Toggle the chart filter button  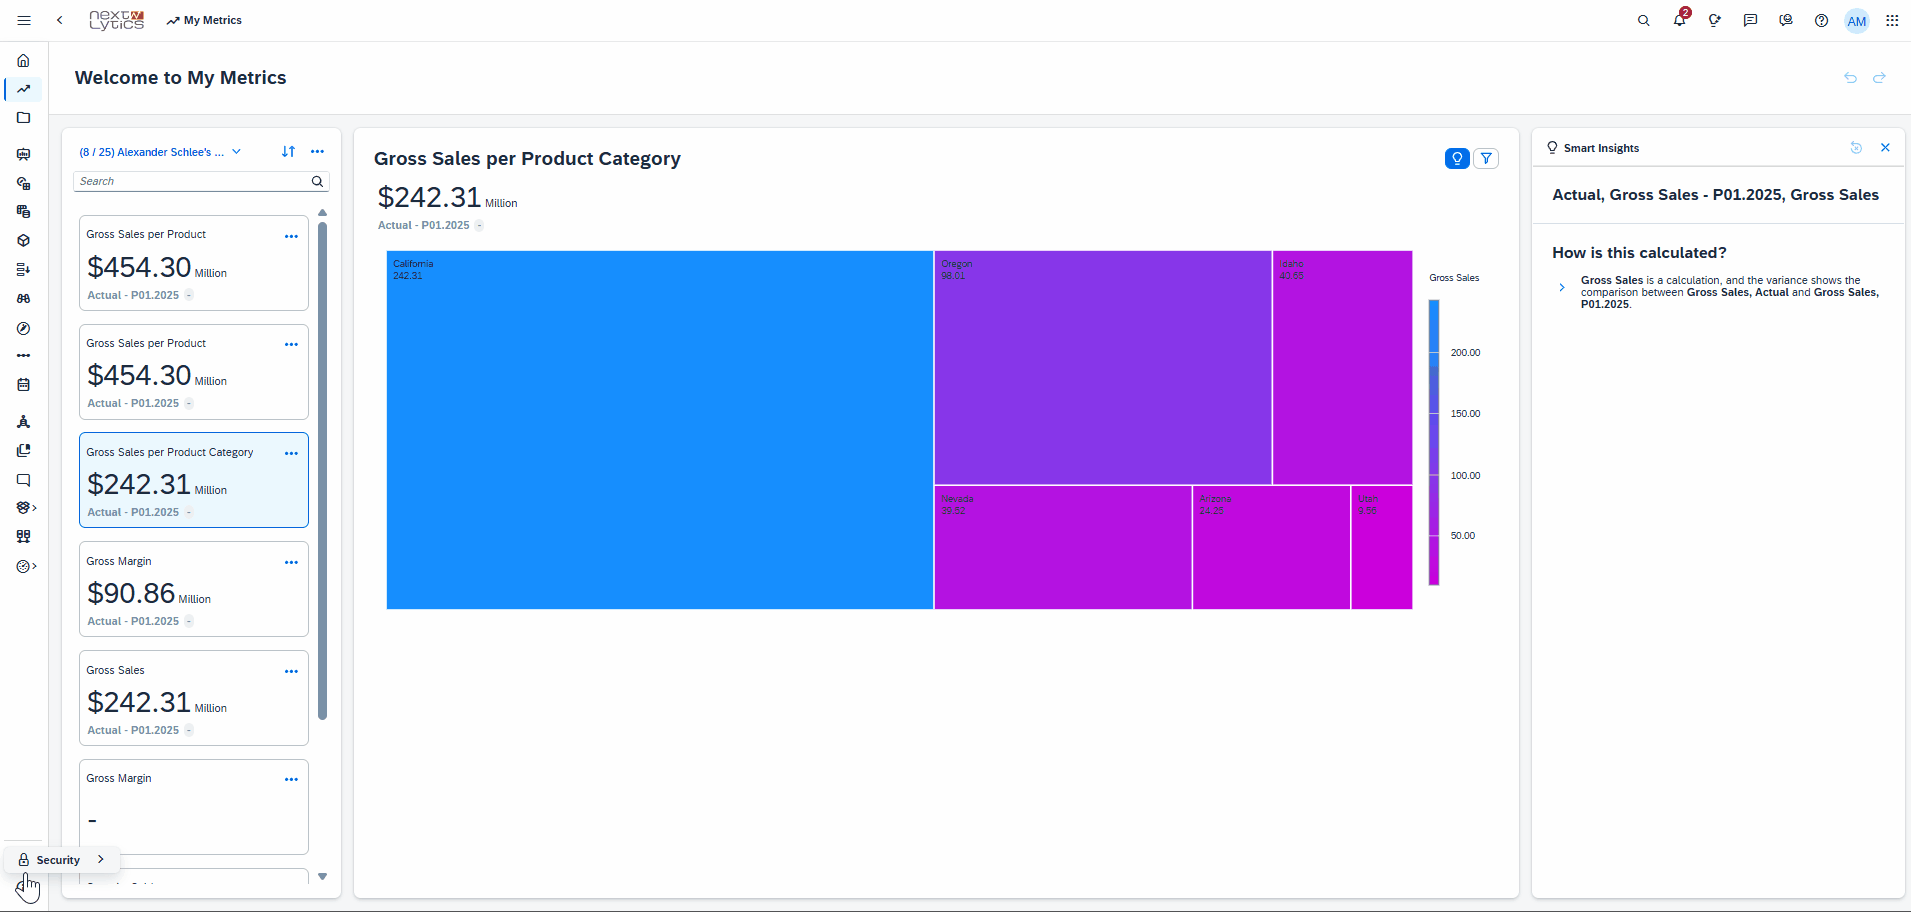pos(1486,158)
